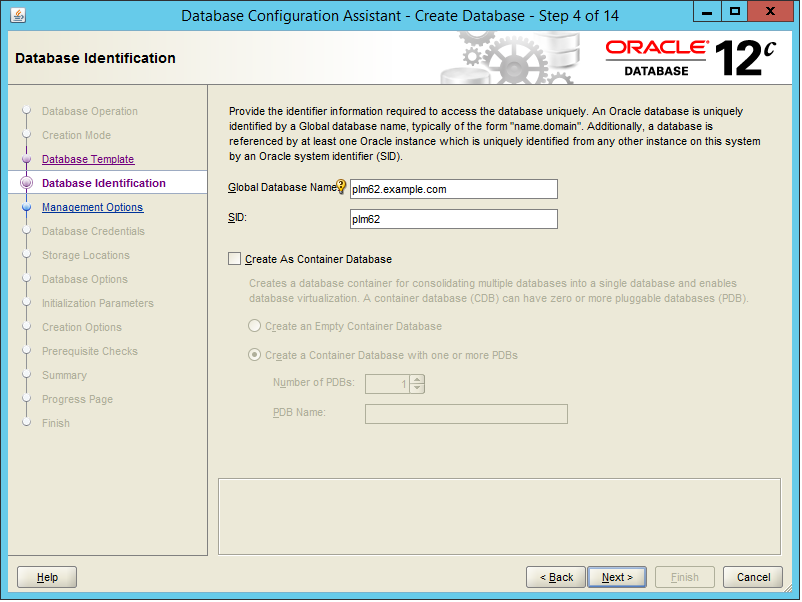Select Container Database with one or more PDBs
The image size is (802, 602).
pos(254,355)
